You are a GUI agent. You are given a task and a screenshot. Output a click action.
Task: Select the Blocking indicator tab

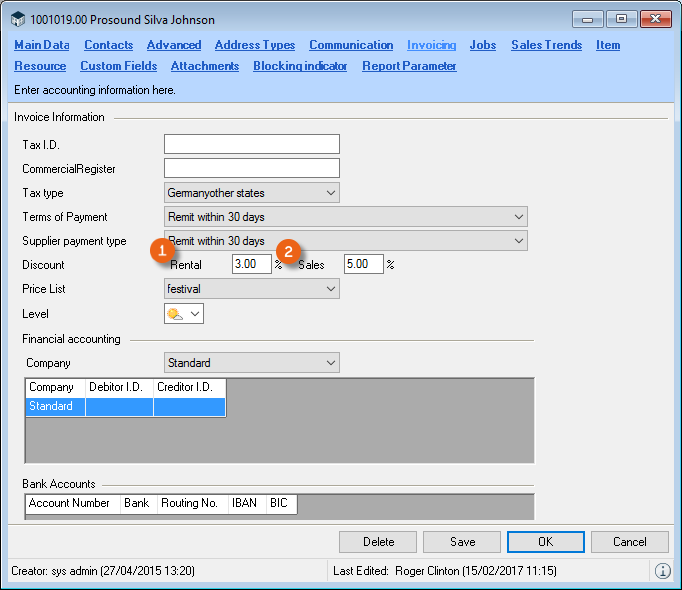(300, 66)
